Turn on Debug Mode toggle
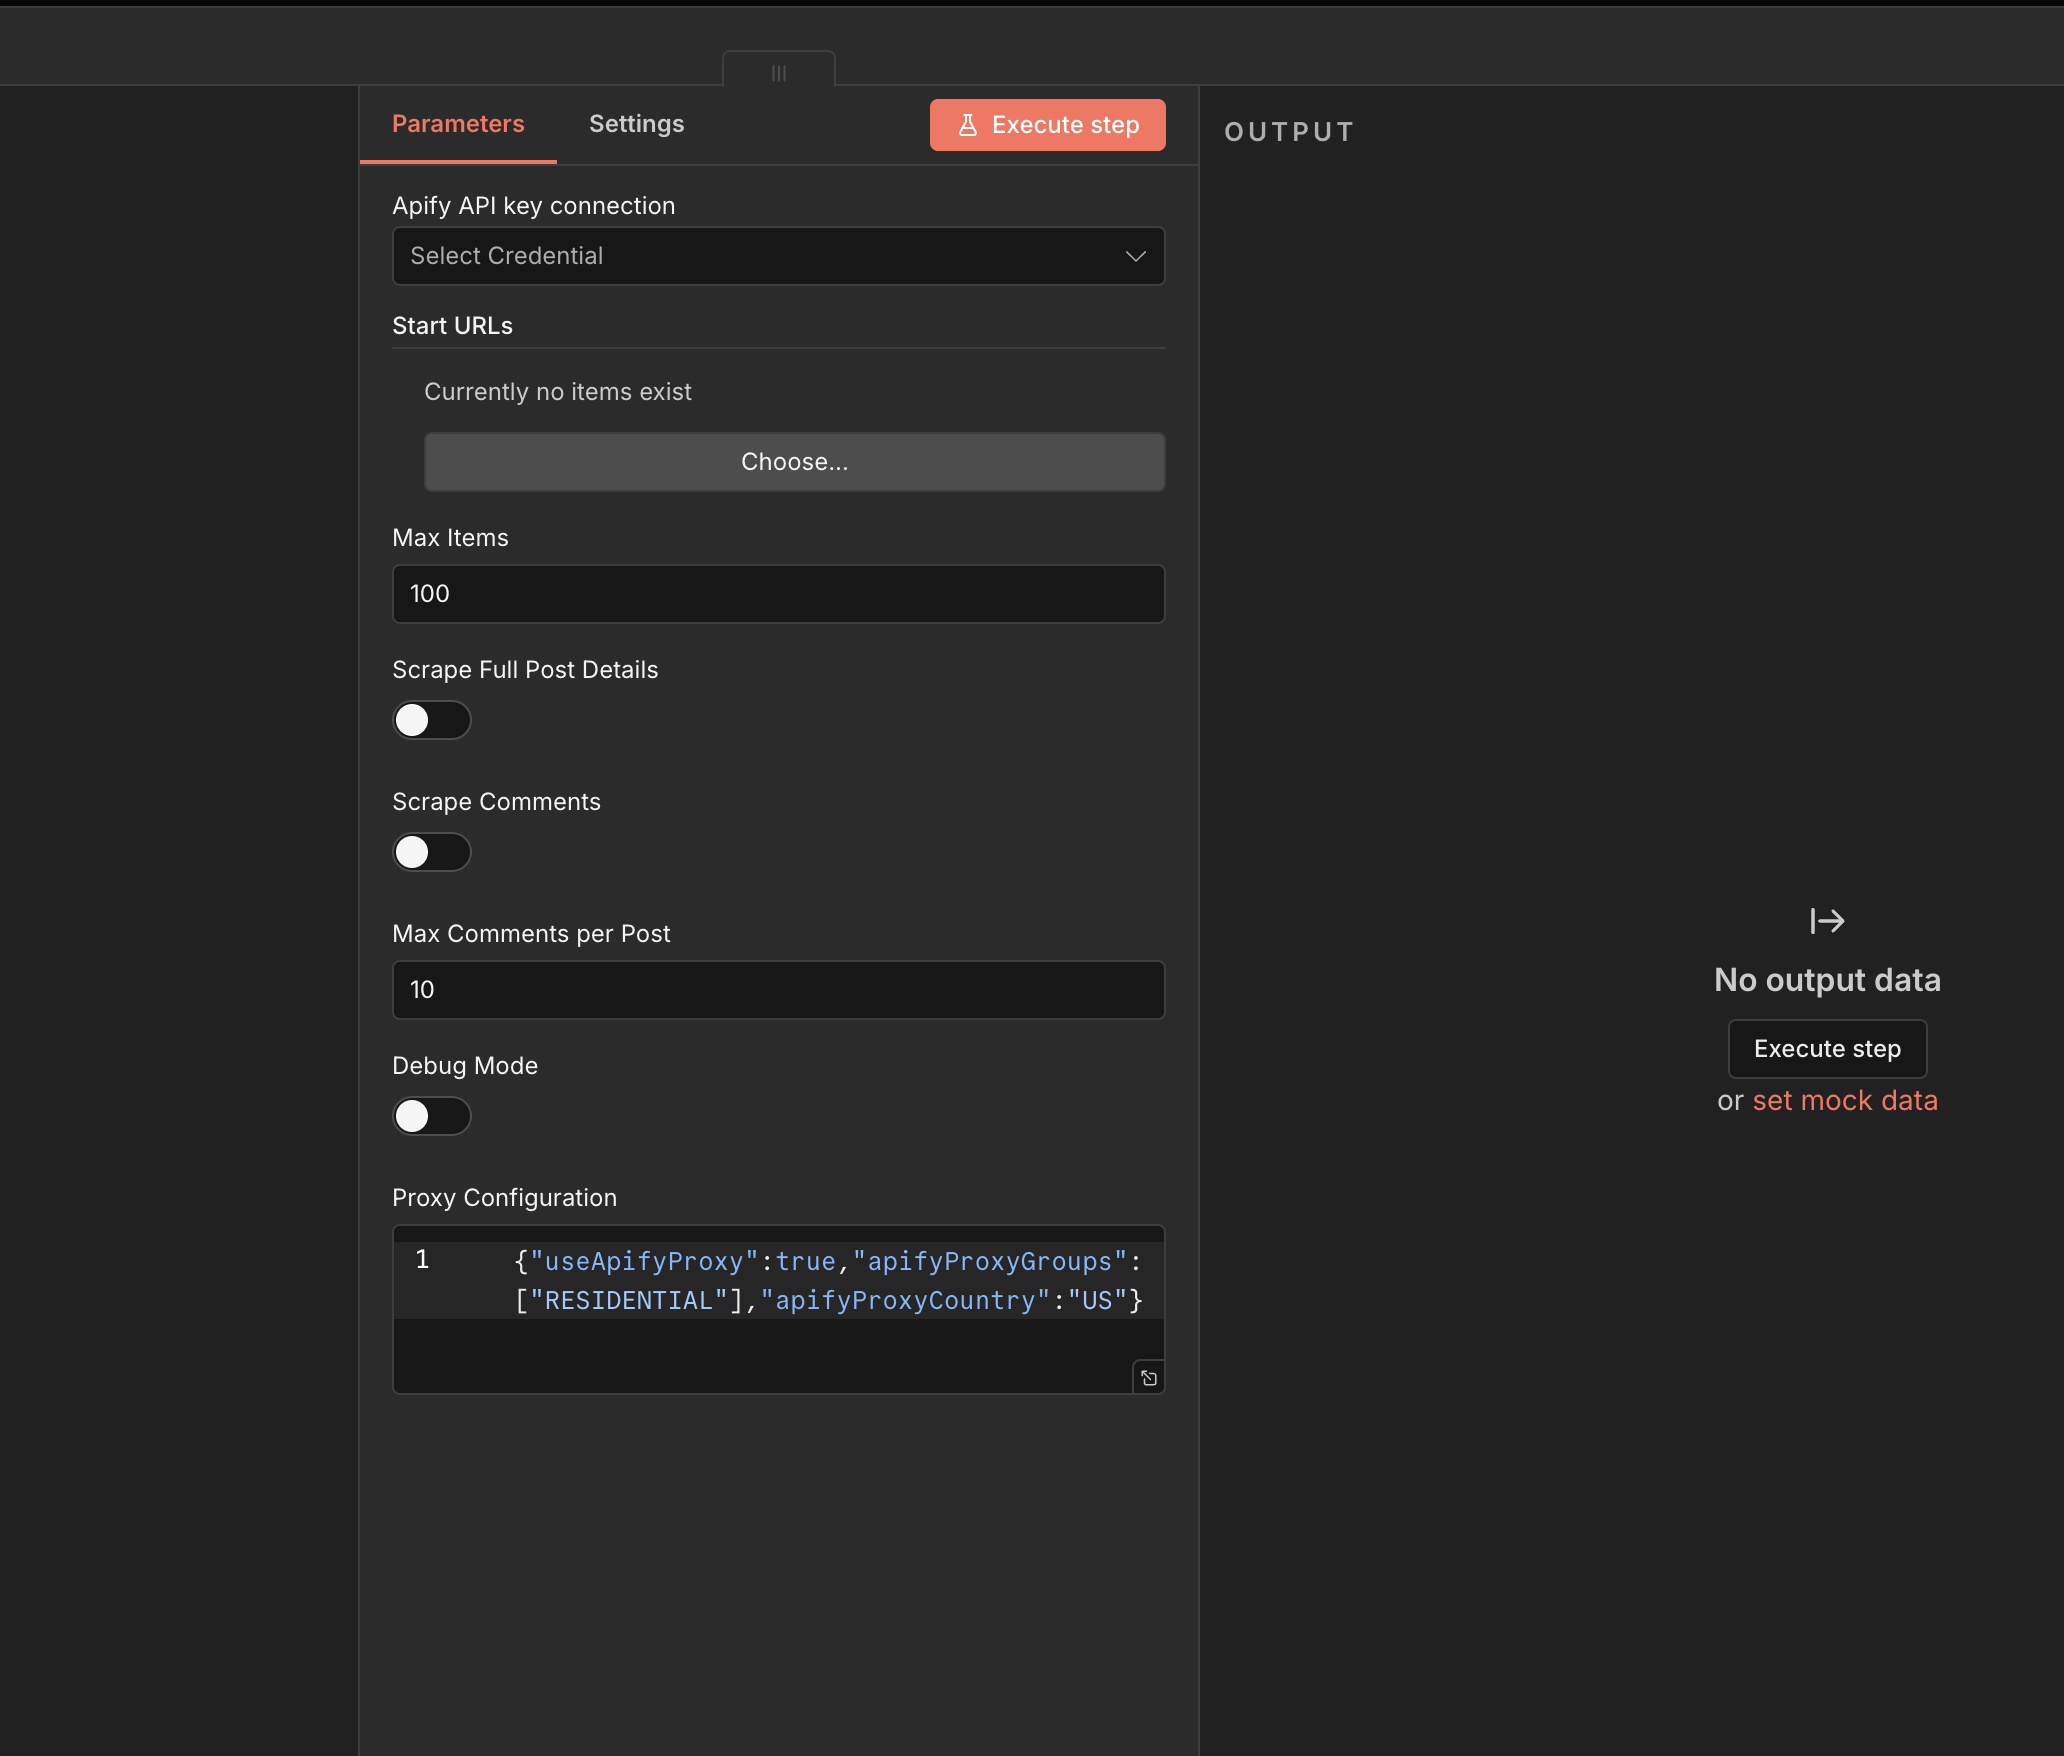Image resolution: width=2064 pixels, height=1756 pixels. [x=432, y=1116]
